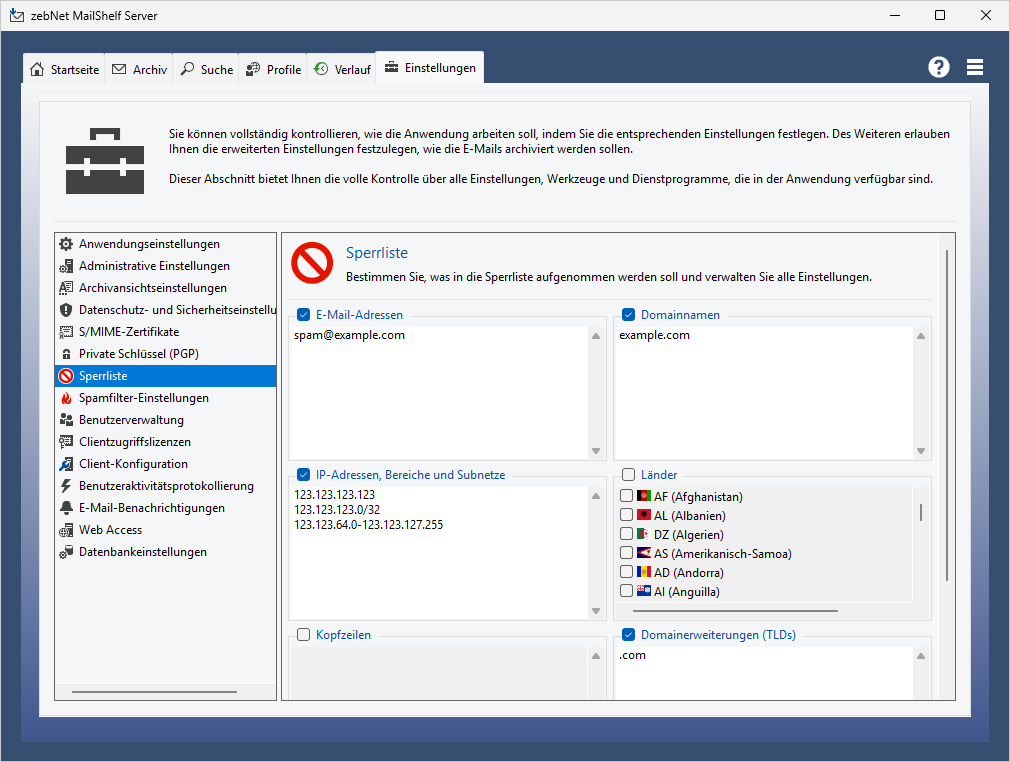Click the Anwendungseinstellungen gear icon
This screenshot has width=1010, height=762.
pos(67,244)
